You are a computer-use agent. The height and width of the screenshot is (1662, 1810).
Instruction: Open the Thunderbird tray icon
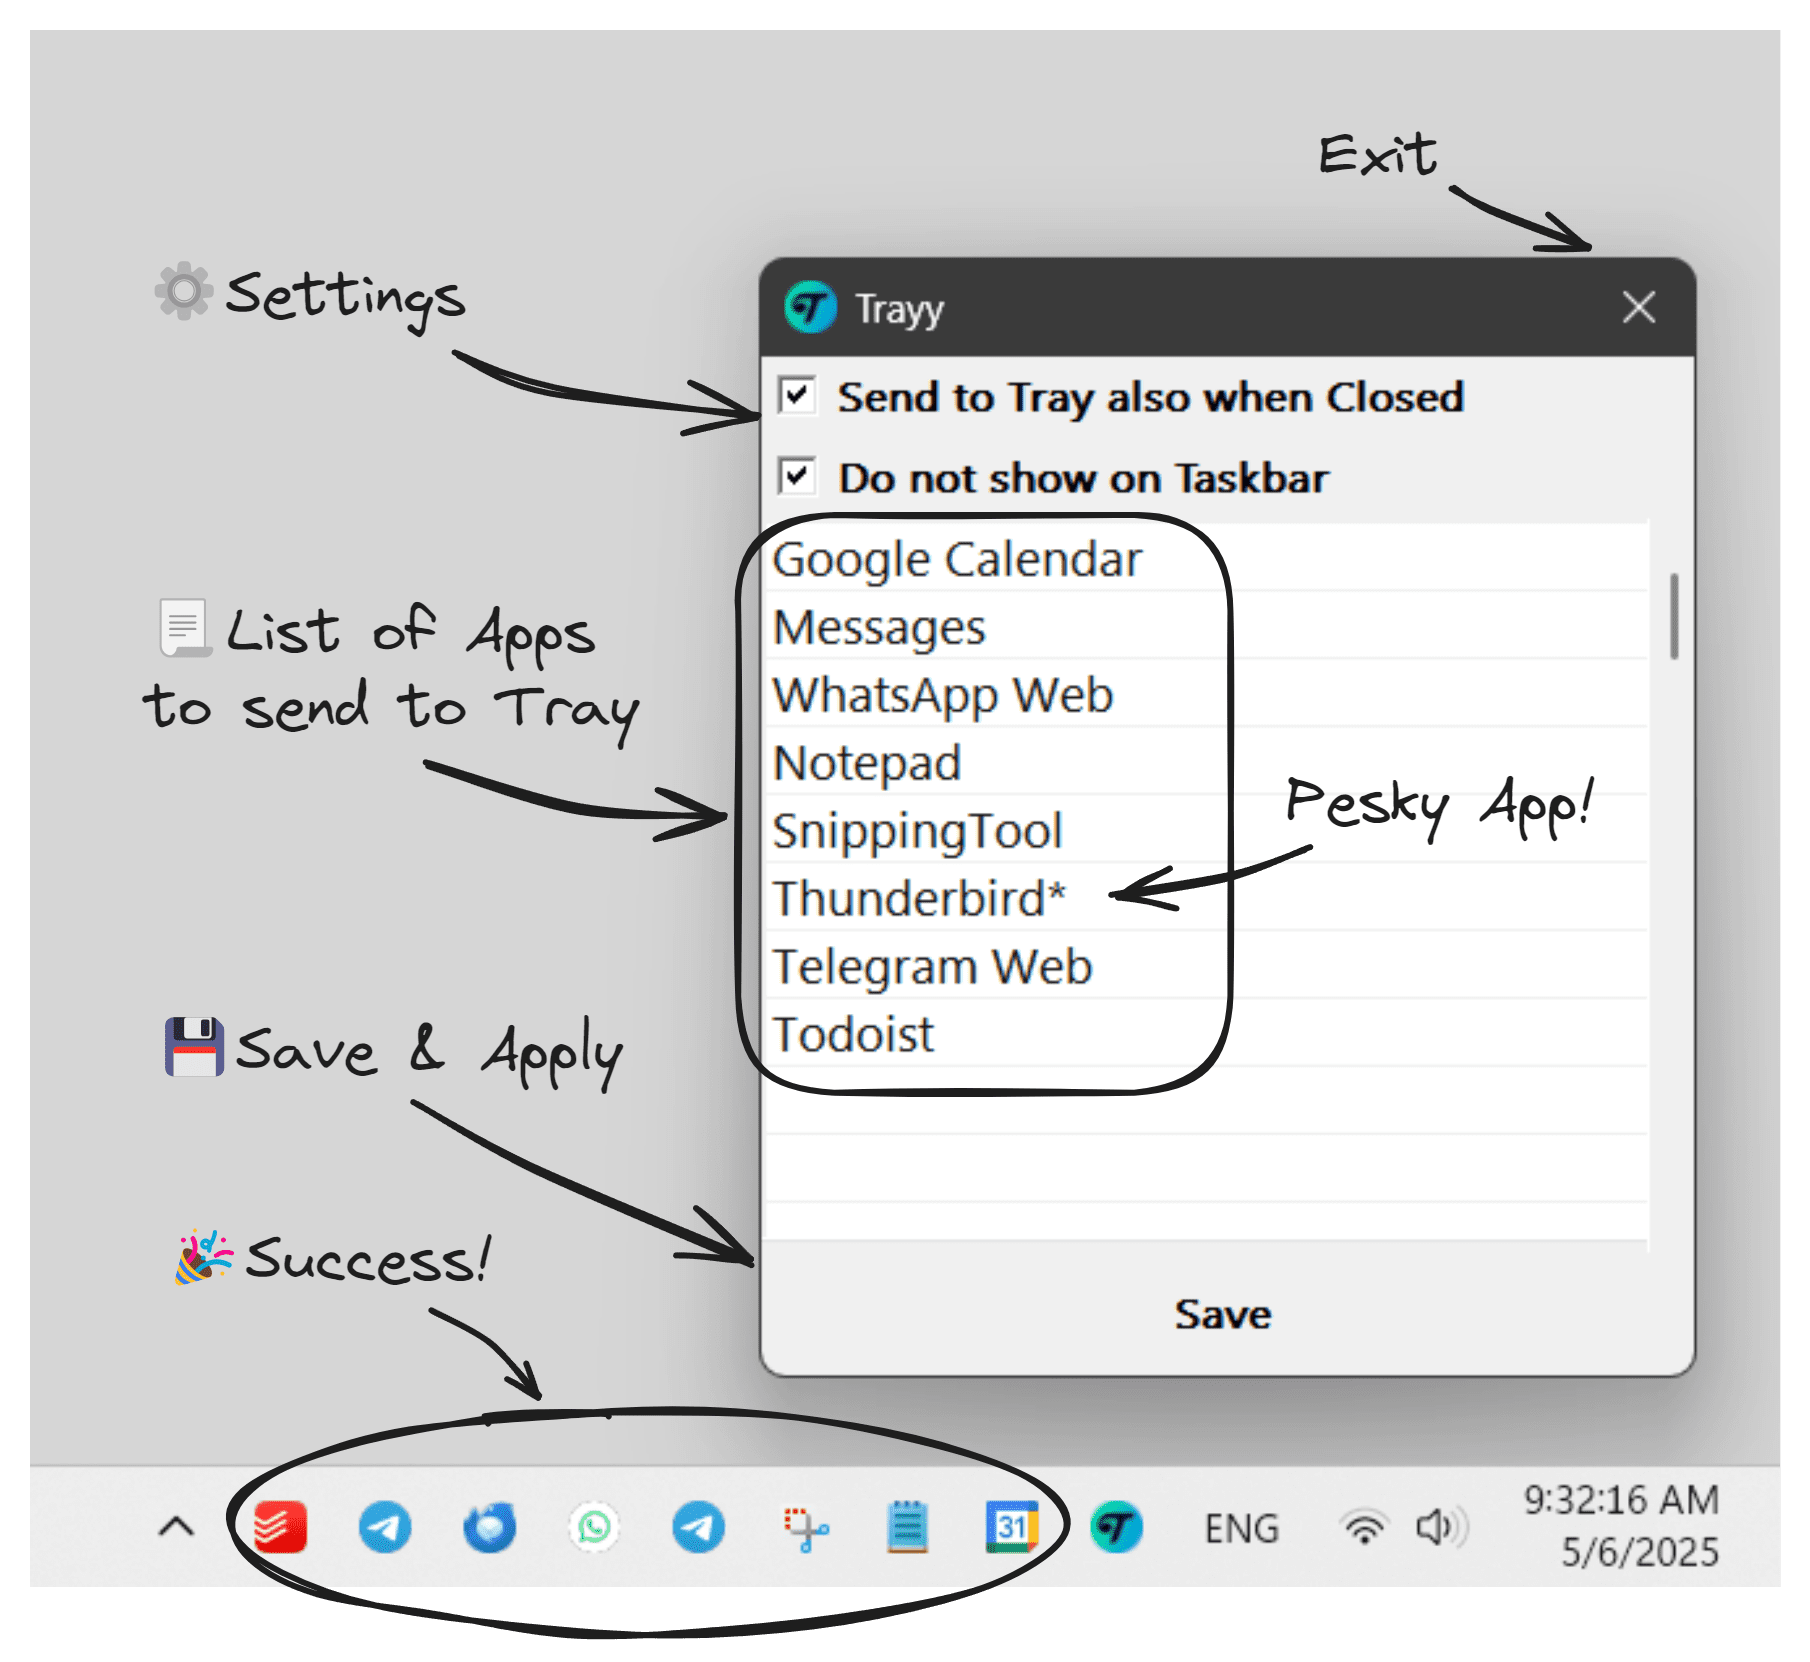tap(490, 1527)
